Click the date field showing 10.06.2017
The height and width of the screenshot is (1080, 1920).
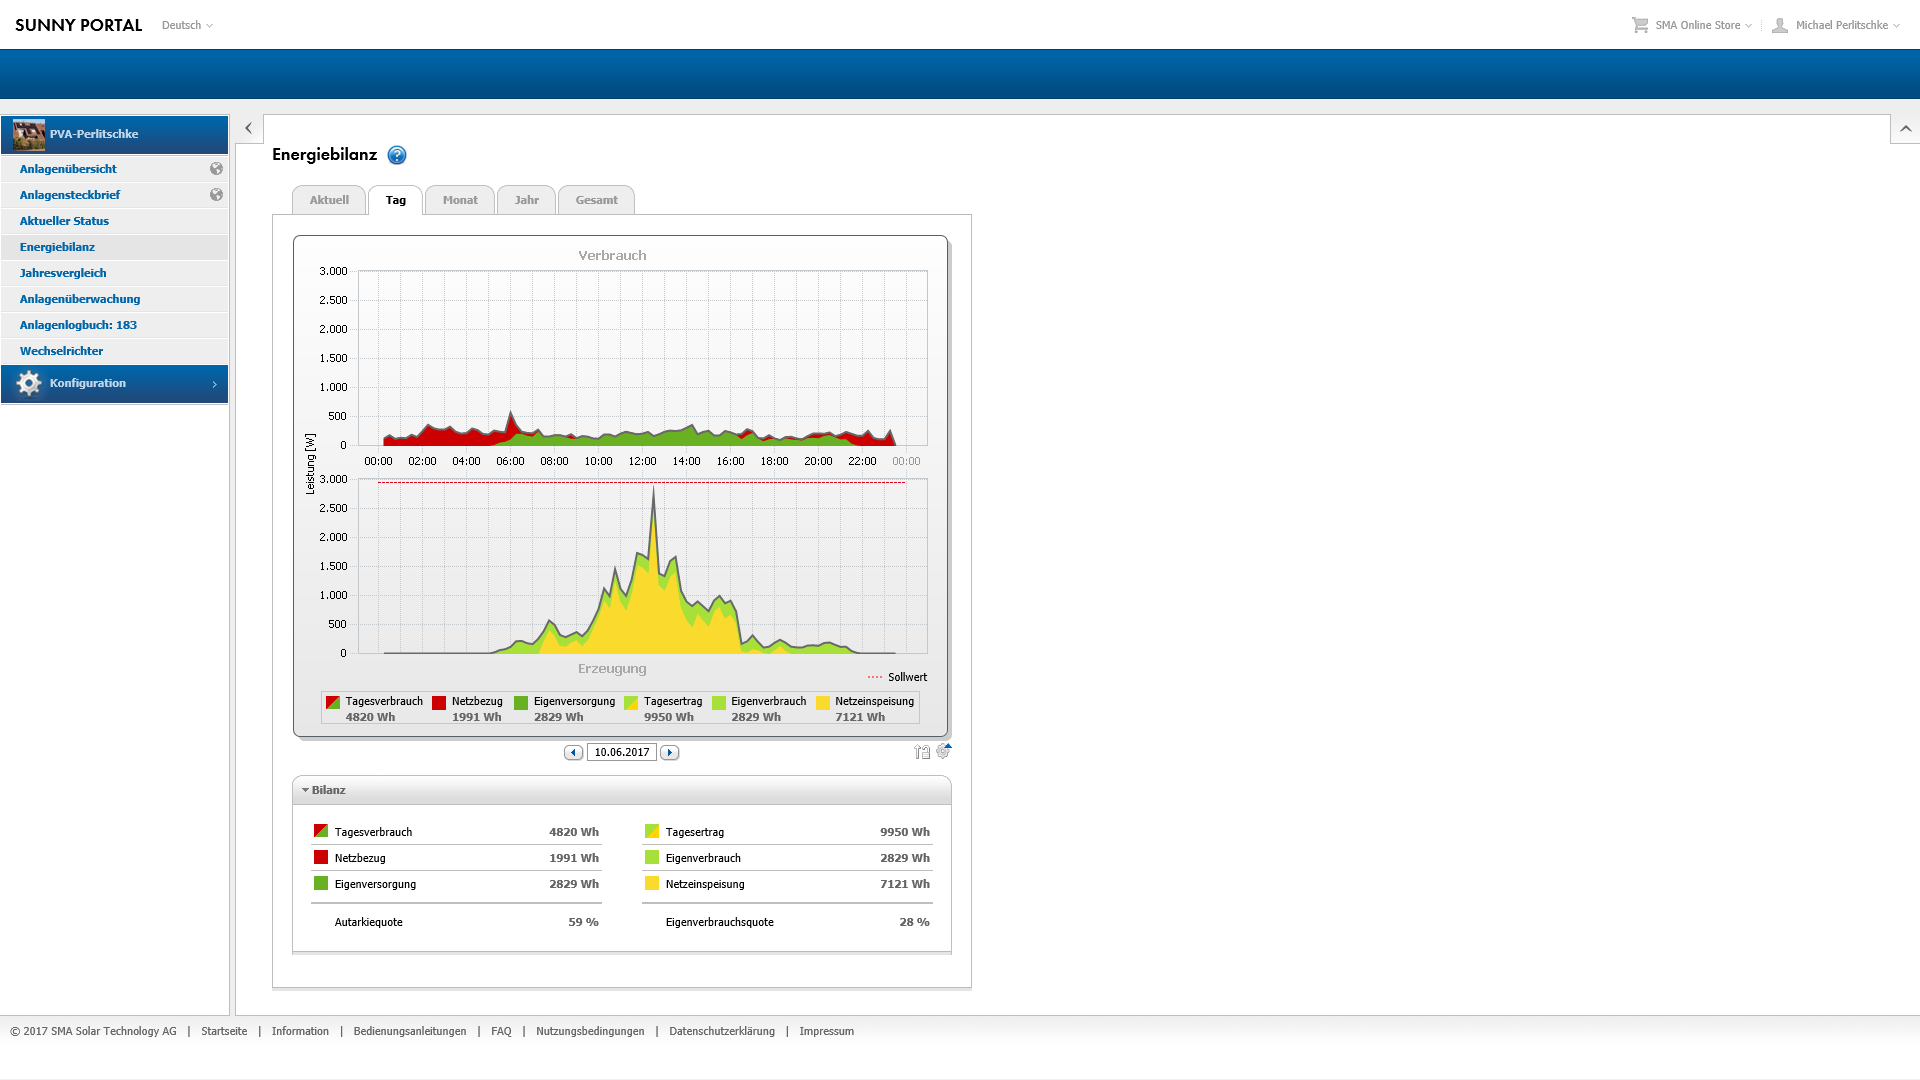tap(621, 753)
